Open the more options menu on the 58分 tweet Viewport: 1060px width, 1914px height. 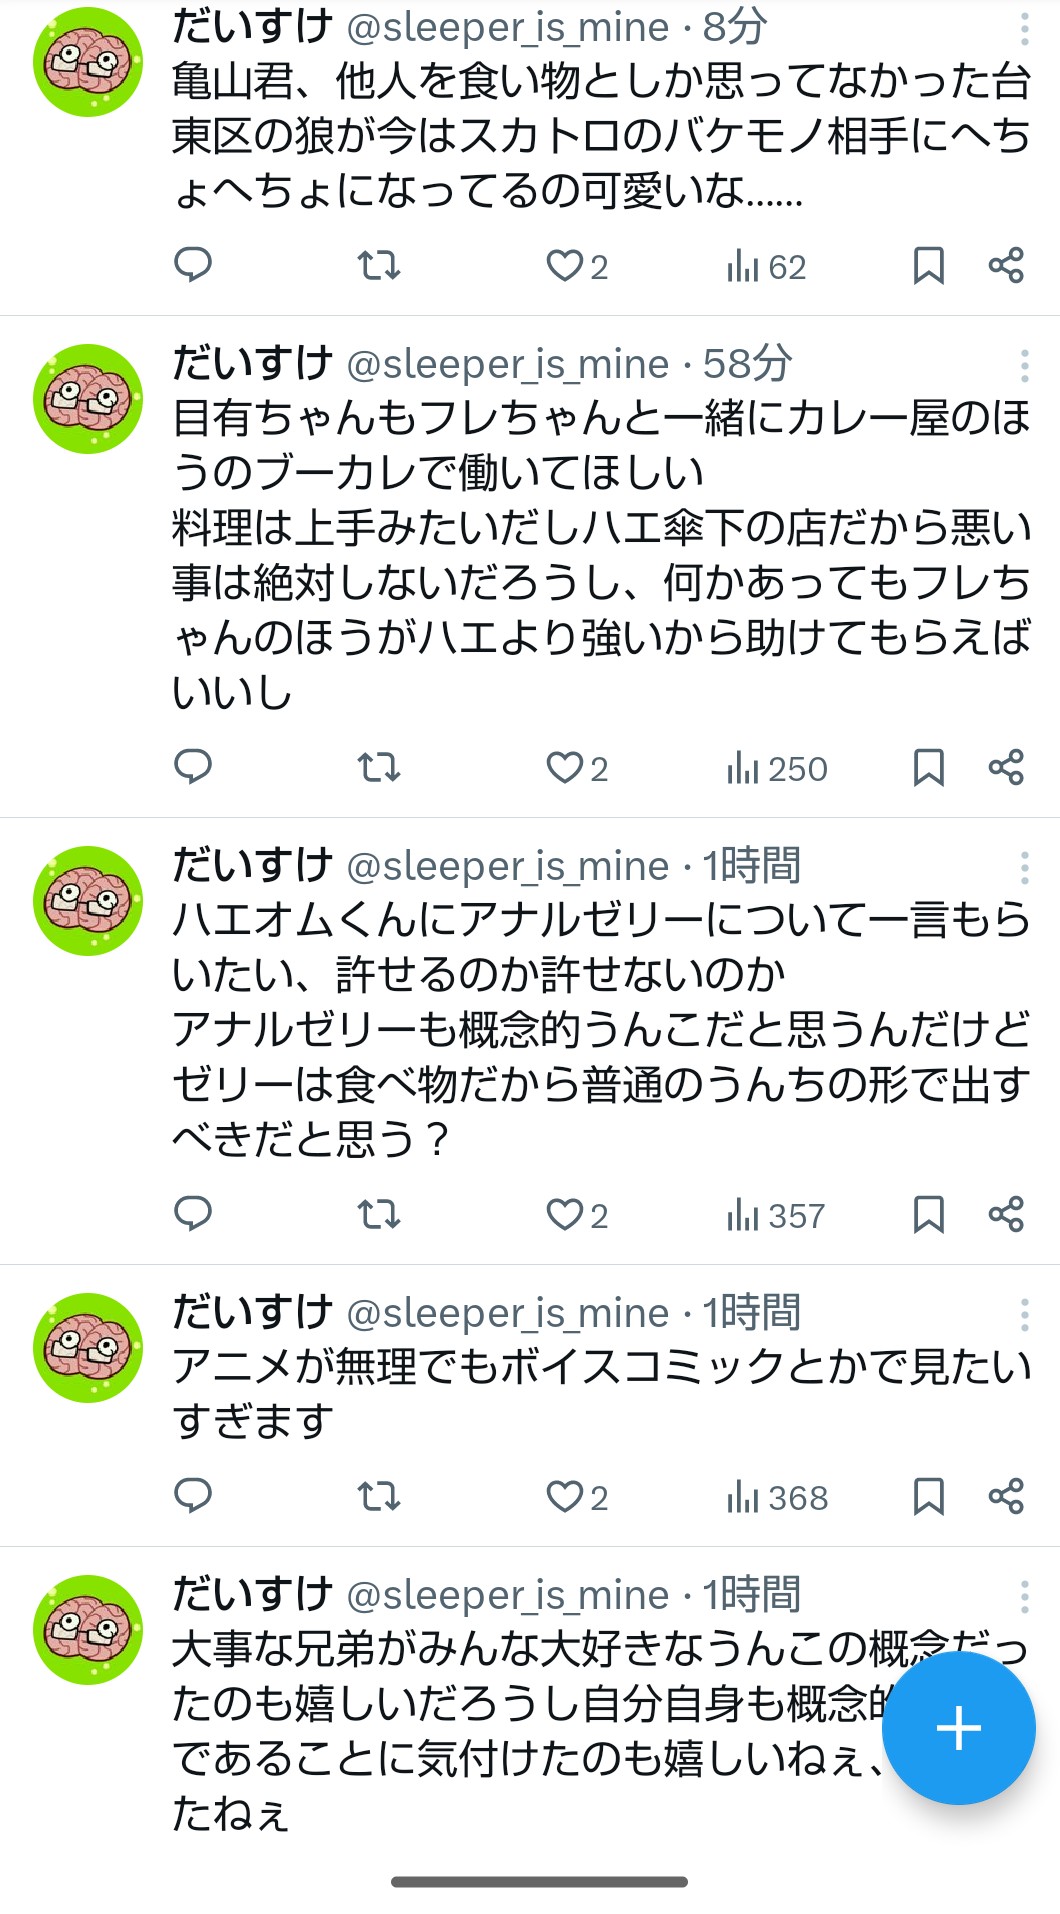point(1024,366)
